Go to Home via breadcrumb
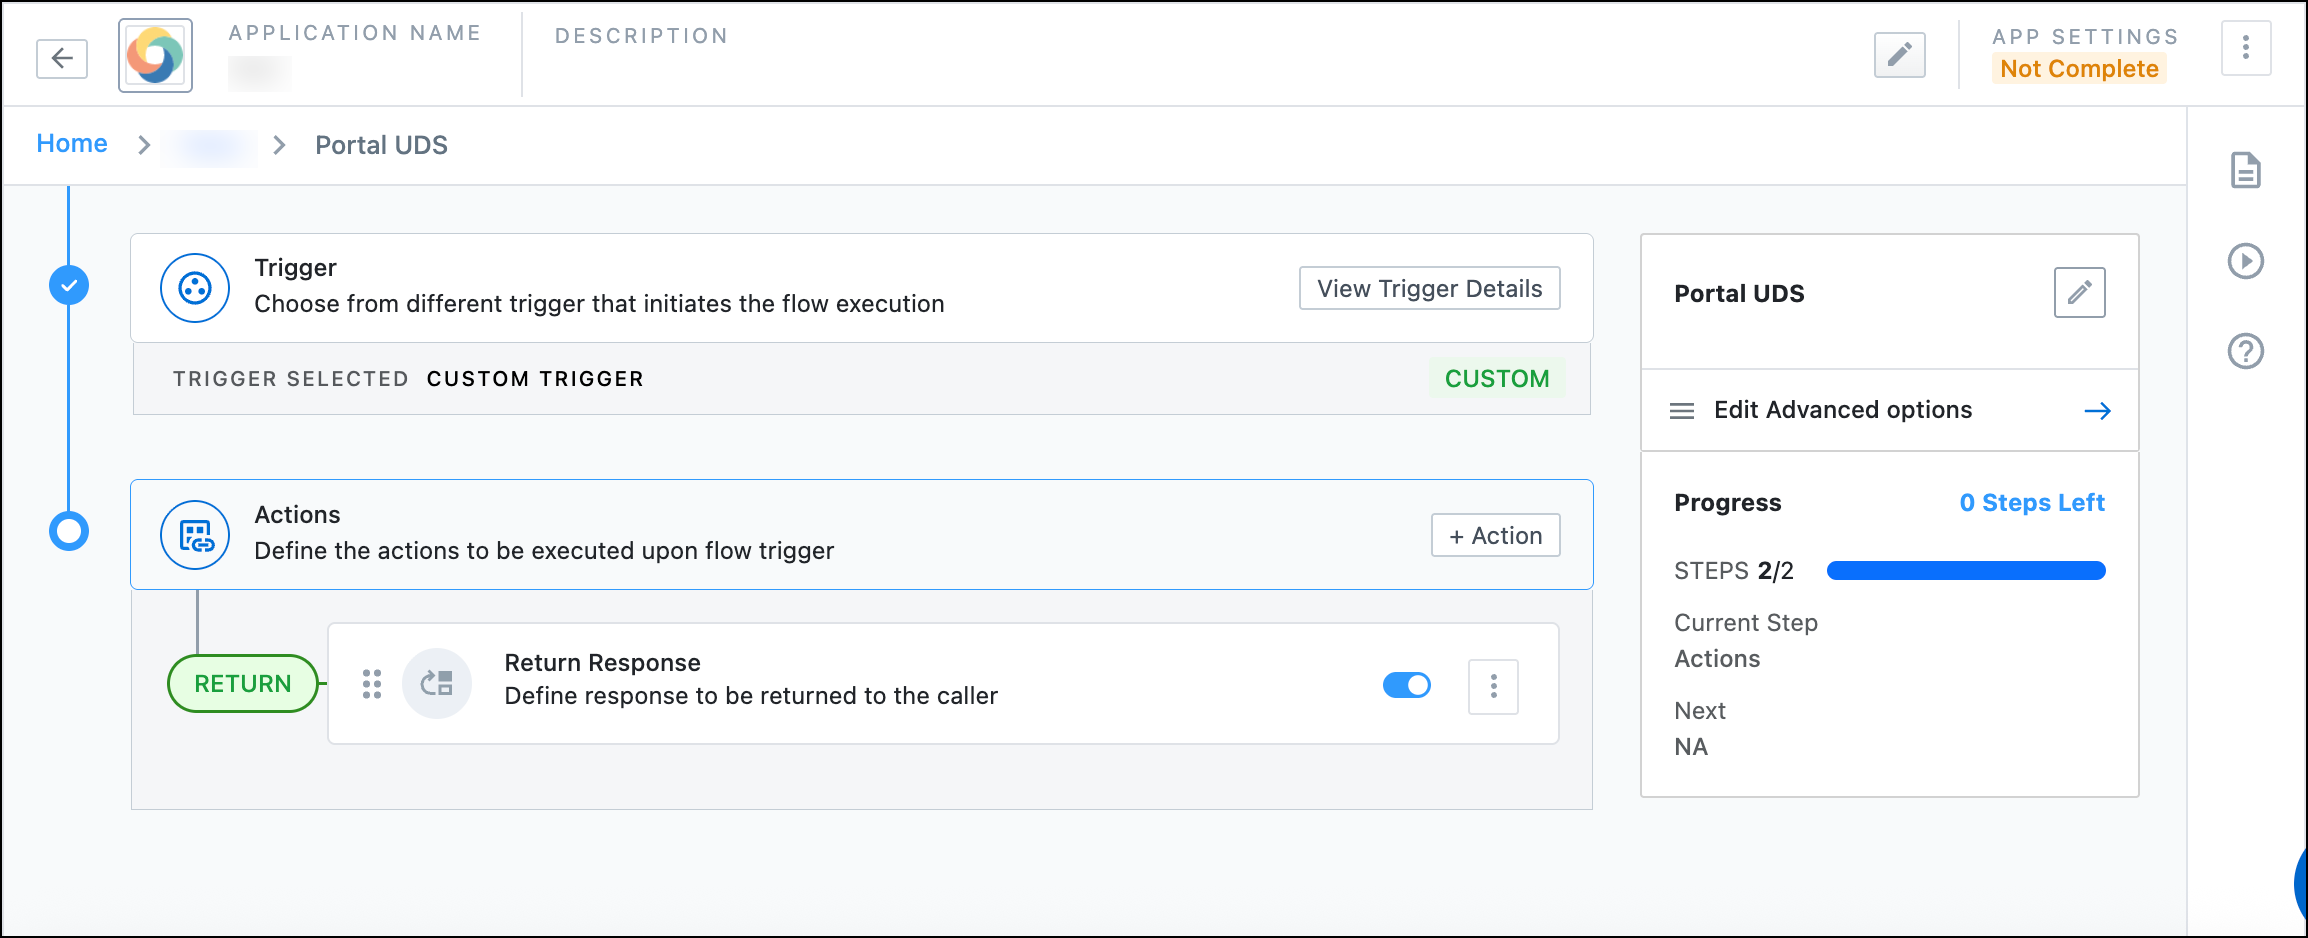2308x938 pixels. point(71,143)
